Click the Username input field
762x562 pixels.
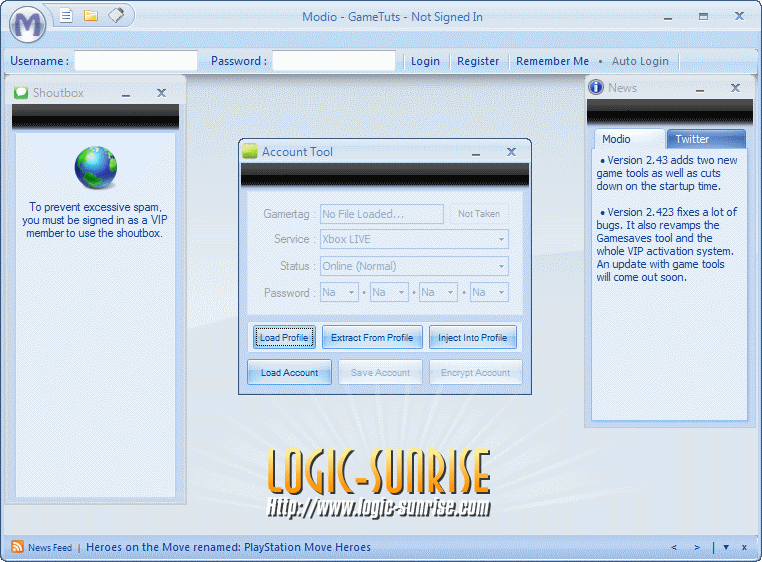pos(136,61)
